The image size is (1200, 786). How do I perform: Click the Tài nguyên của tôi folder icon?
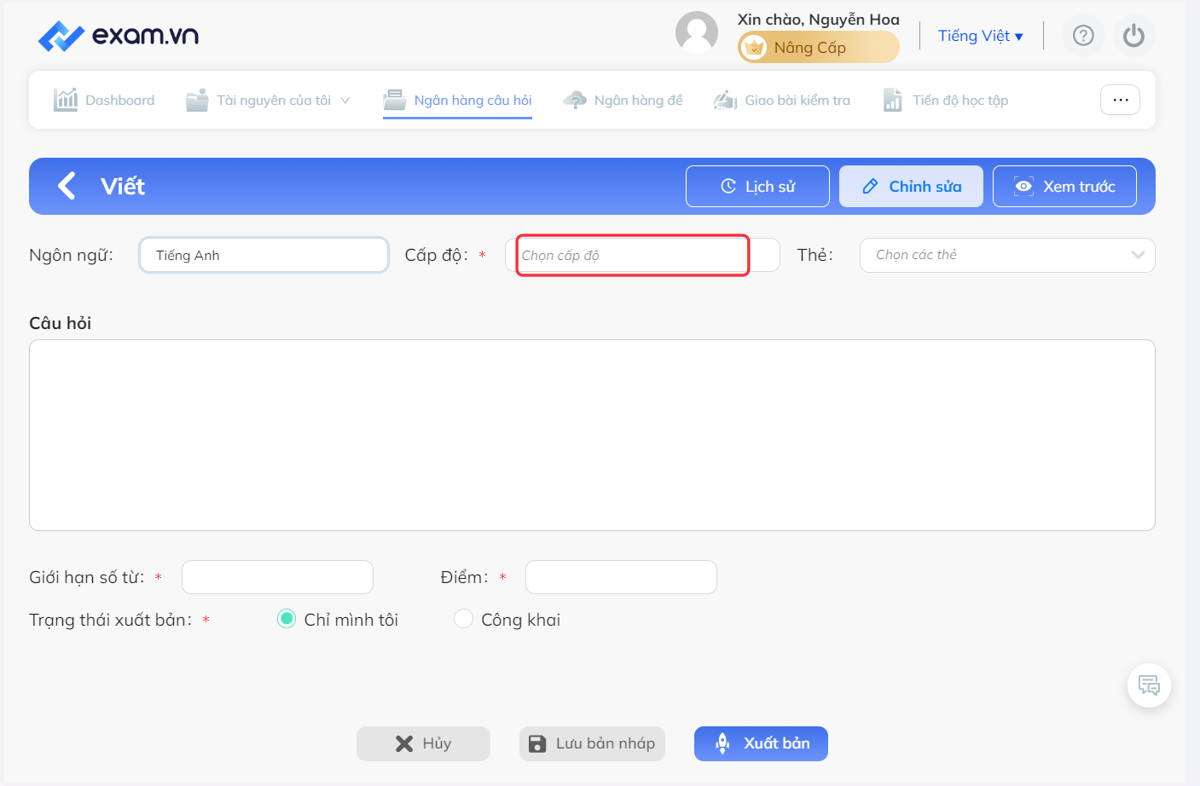(x=197, y=100)
